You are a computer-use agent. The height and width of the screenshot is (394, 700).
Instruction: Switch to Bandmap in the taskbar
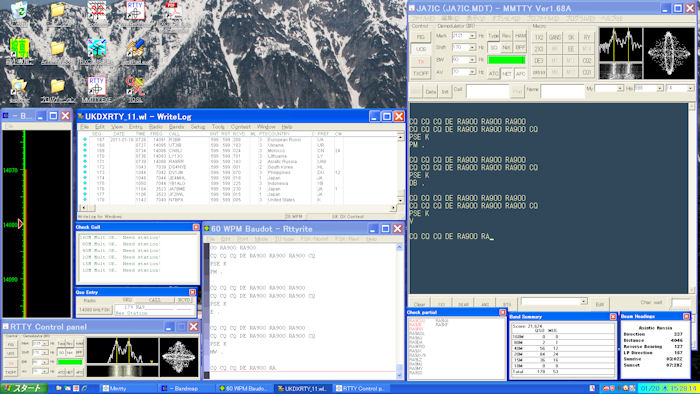click(x=187, y=389)
